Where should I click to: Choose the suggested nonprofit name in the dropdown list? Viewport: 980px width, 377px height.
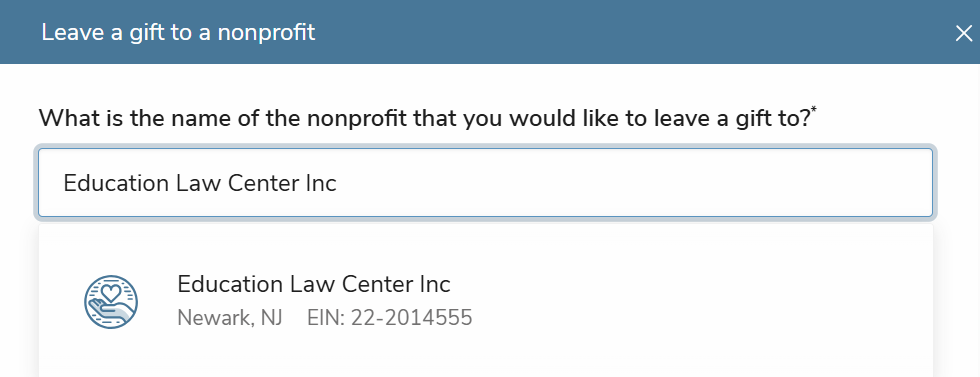314,284
